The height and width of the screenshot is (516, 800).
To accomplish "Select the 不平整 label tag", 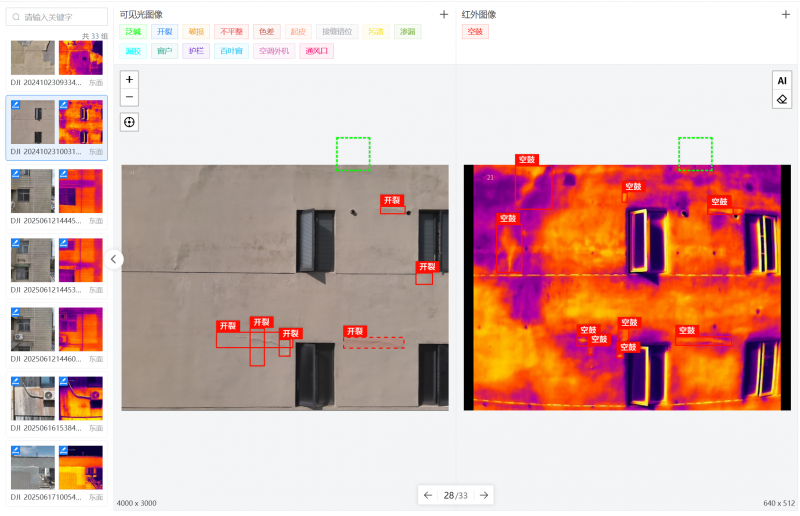I will [231, 32].
